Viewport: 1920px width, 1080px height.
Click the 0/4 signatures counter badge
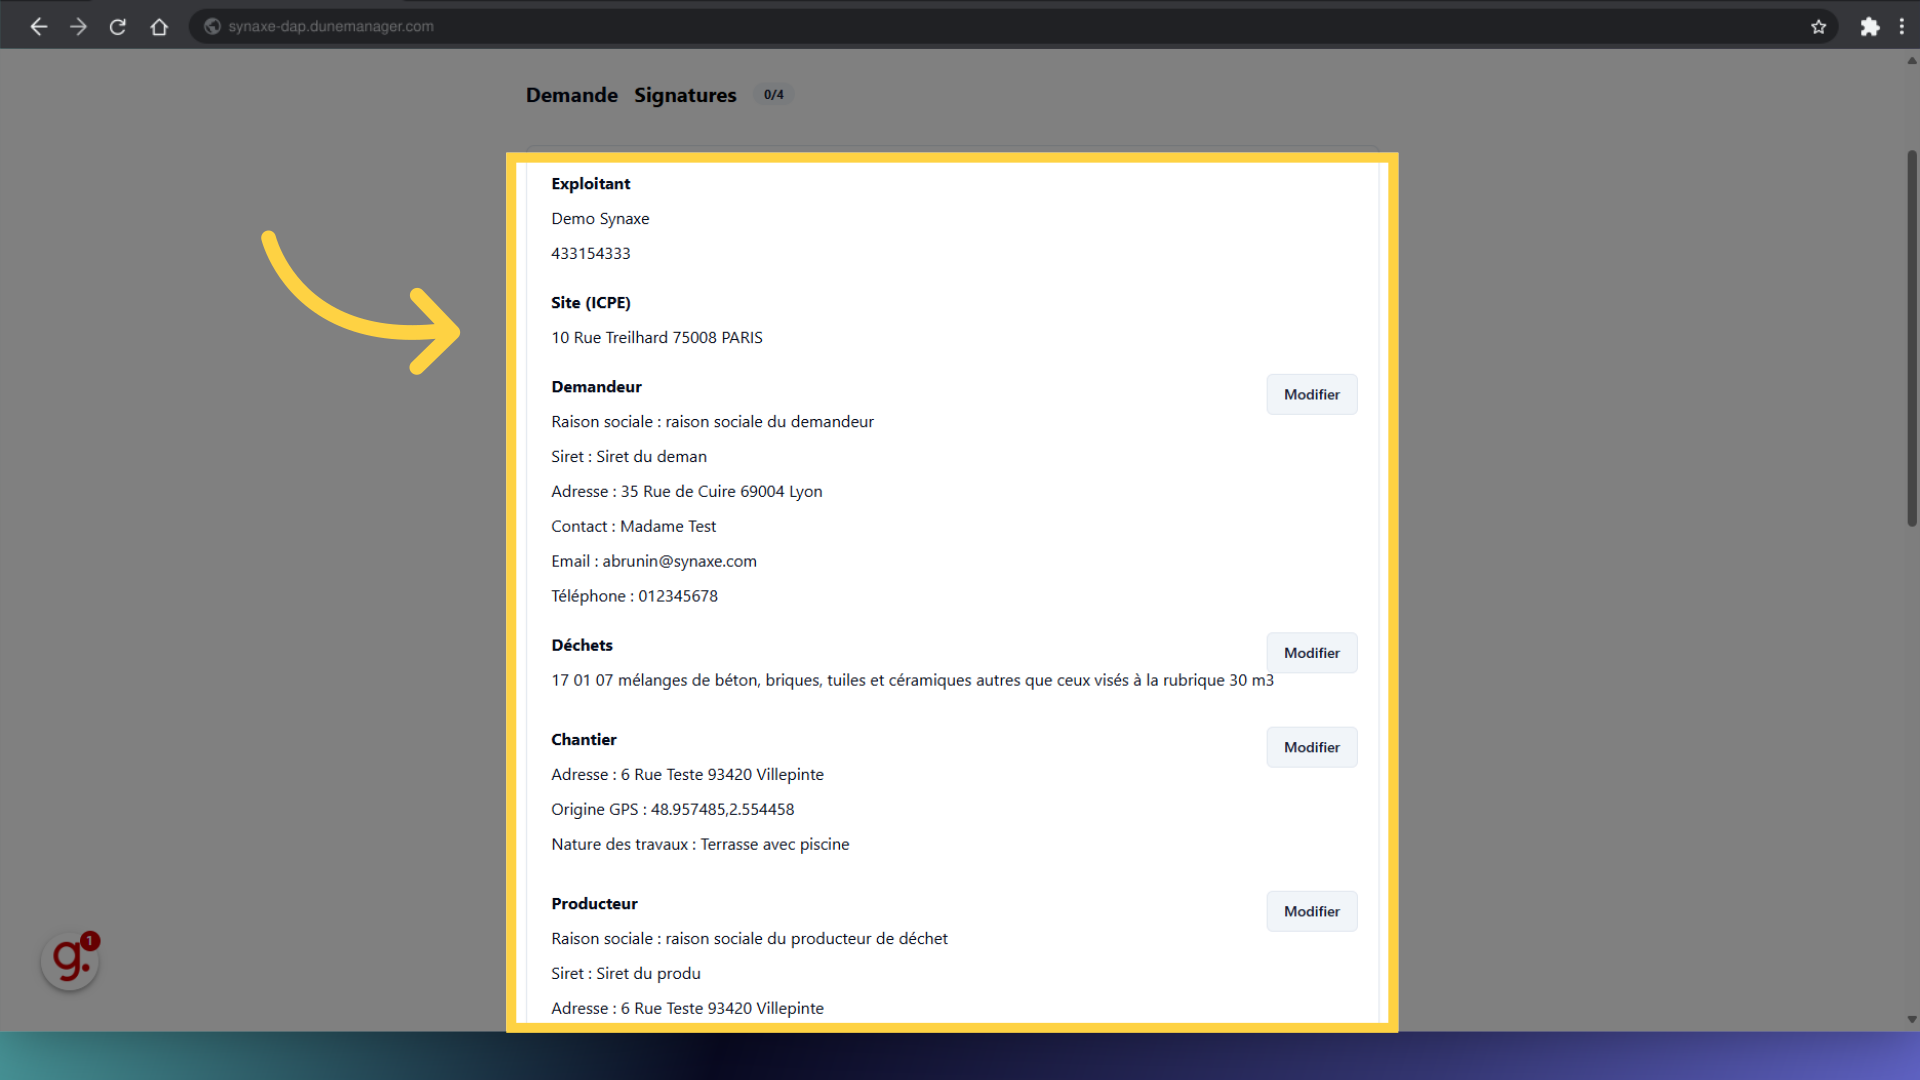pos(773,95)
